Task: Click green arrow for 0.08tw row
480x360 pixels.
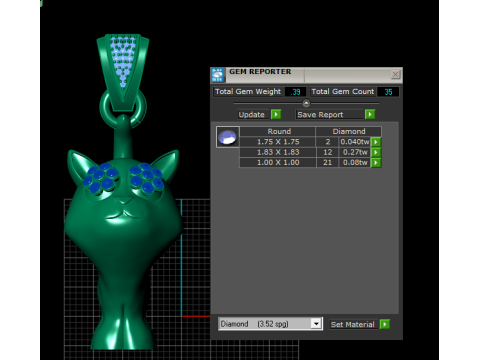Action: pyautogui.click(x=376, y=163)
